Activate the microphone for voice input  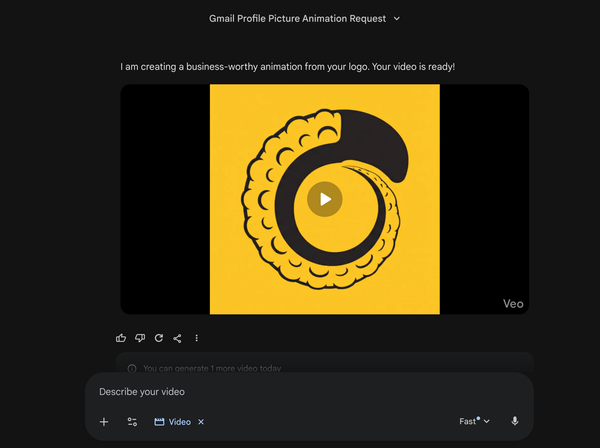pos(515,421)
